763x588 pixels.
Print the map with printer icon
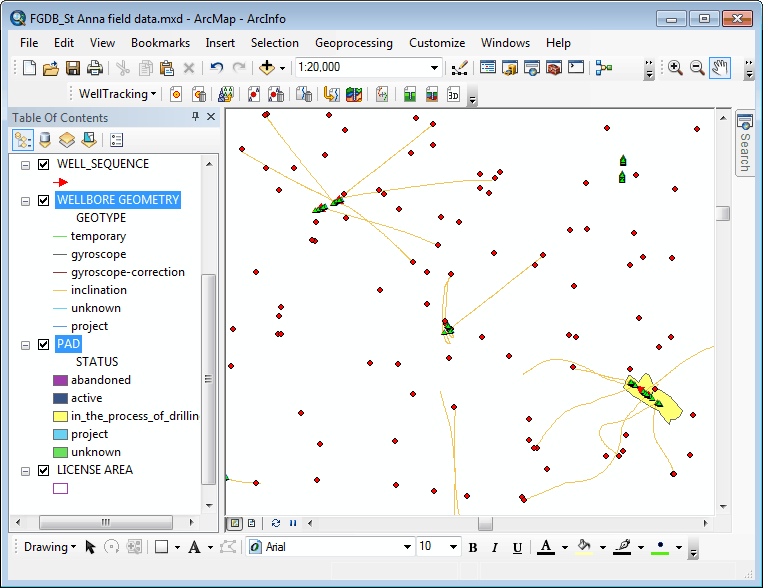(x=95, y=68)
